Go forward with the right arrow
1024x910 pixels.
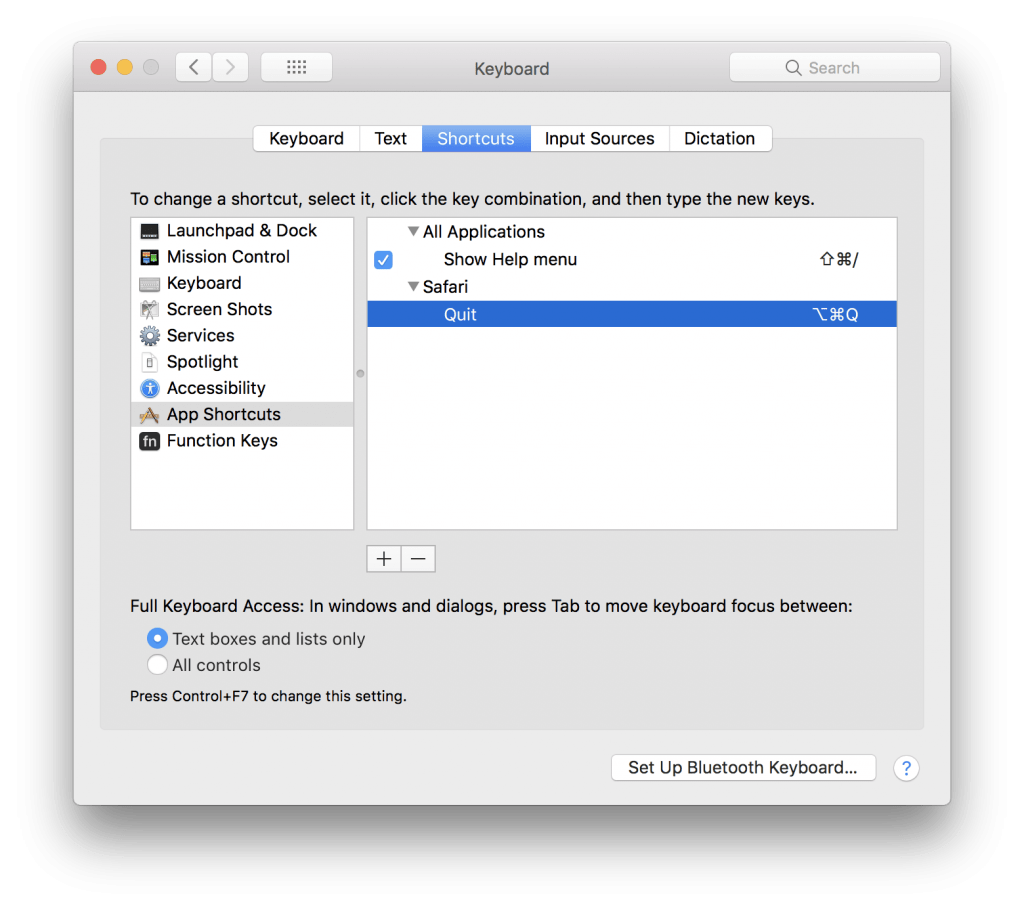230,67
